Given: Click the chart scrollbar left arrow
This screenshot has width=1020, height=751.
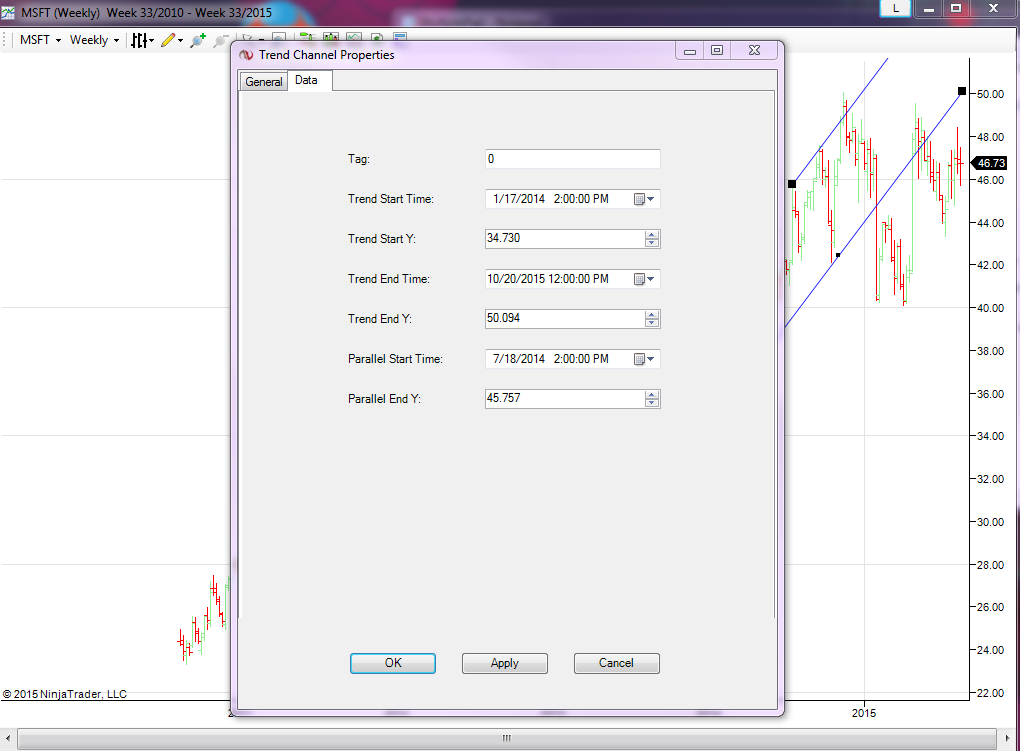Looking at the screenshot, I should pos(8,739).
